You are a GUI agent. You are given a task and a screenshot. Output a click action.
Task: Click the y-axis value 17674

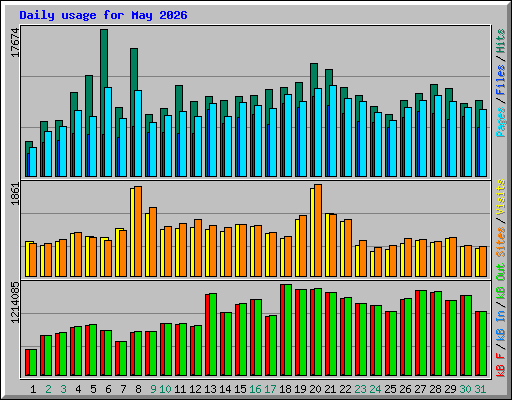(x=15, y=43)
